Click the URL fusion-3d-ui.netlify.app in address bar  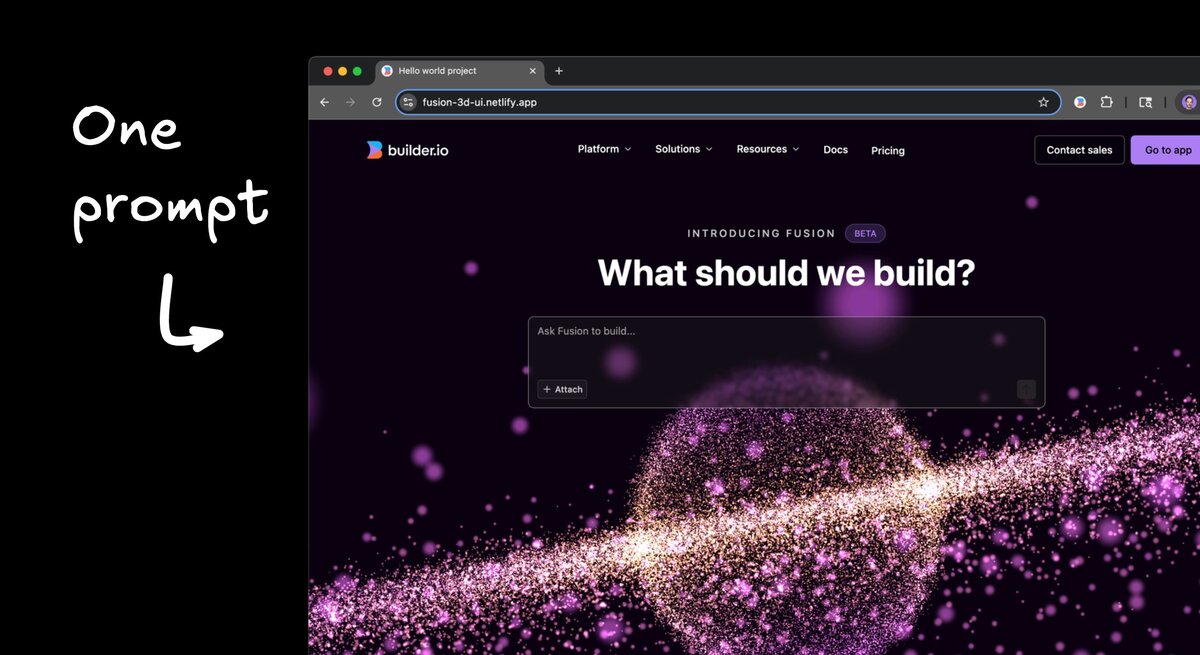(479, 102)
